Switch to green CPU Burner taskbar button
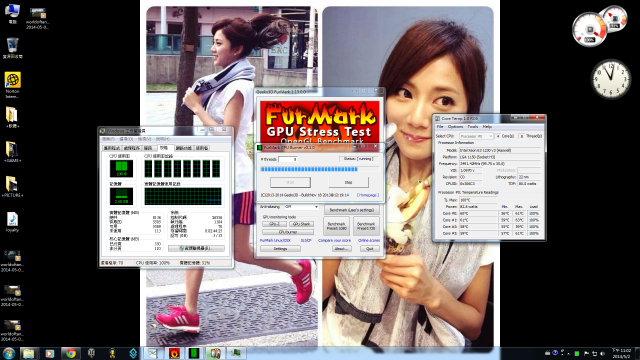 pyautogui.click(x=194, y=353)
